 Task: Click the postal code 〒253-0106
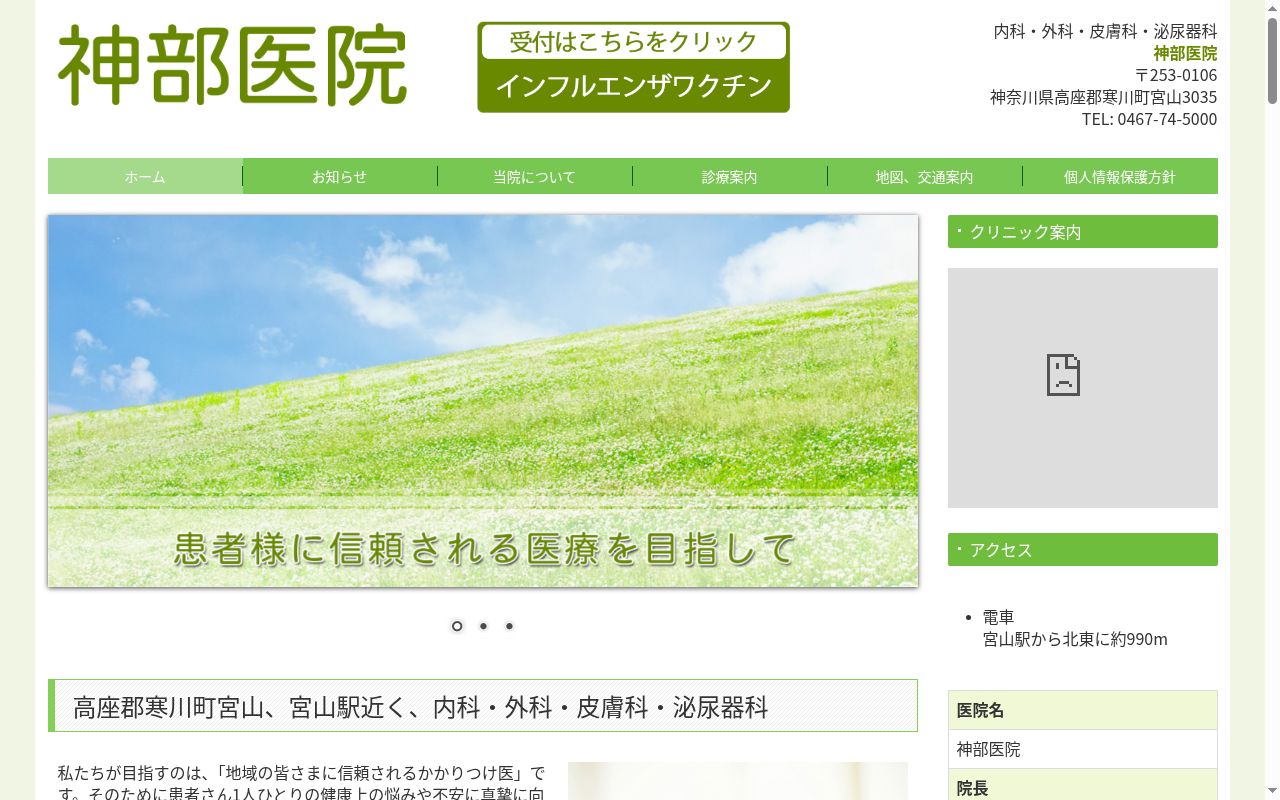pyautogui.click(x=1176, y=75)
